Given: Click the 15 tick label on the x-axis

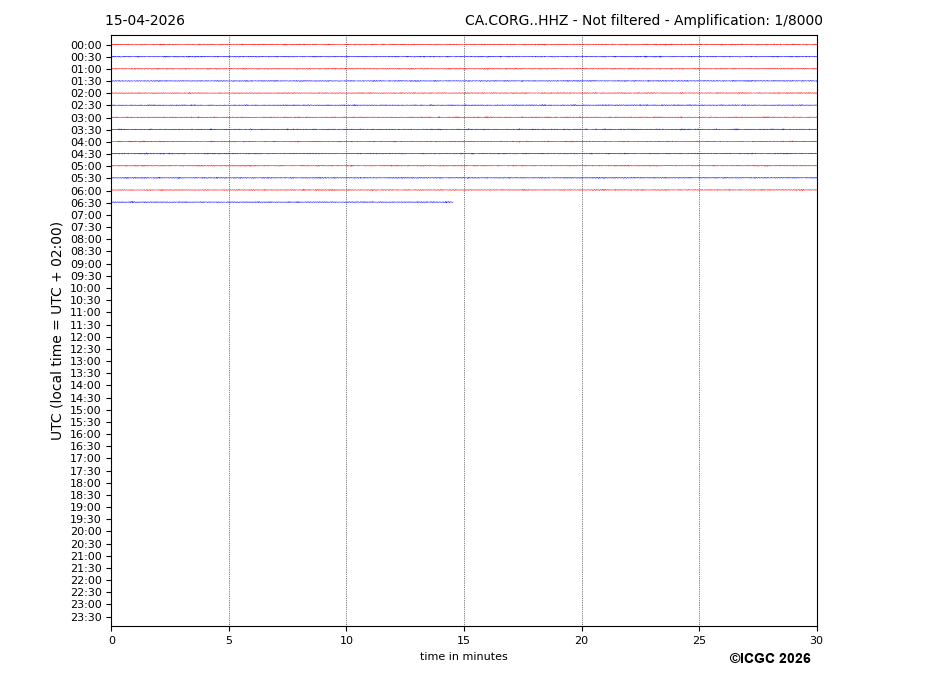Looking at the screenshot, I should (464, 640).
